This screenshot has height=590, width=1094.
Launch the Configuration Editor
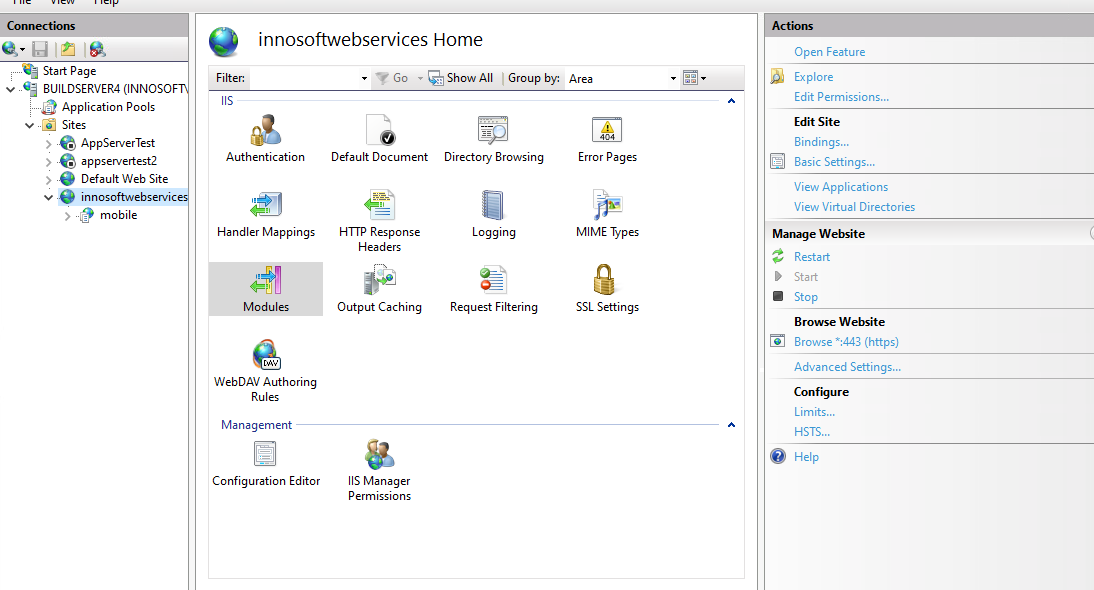click(265, 460)
